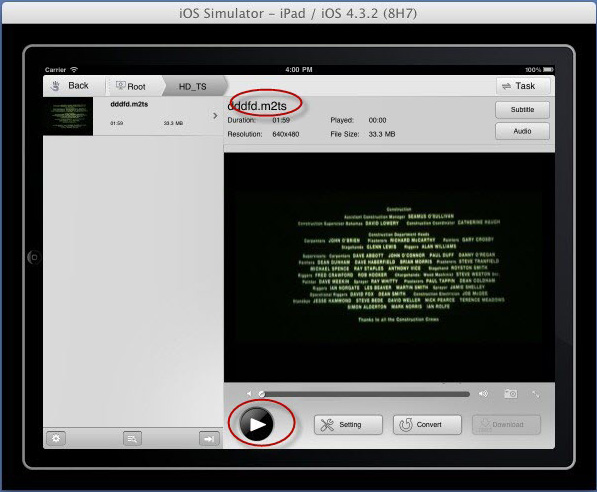
Task: Click the Played value 00:00
Action: pos(377,120)
